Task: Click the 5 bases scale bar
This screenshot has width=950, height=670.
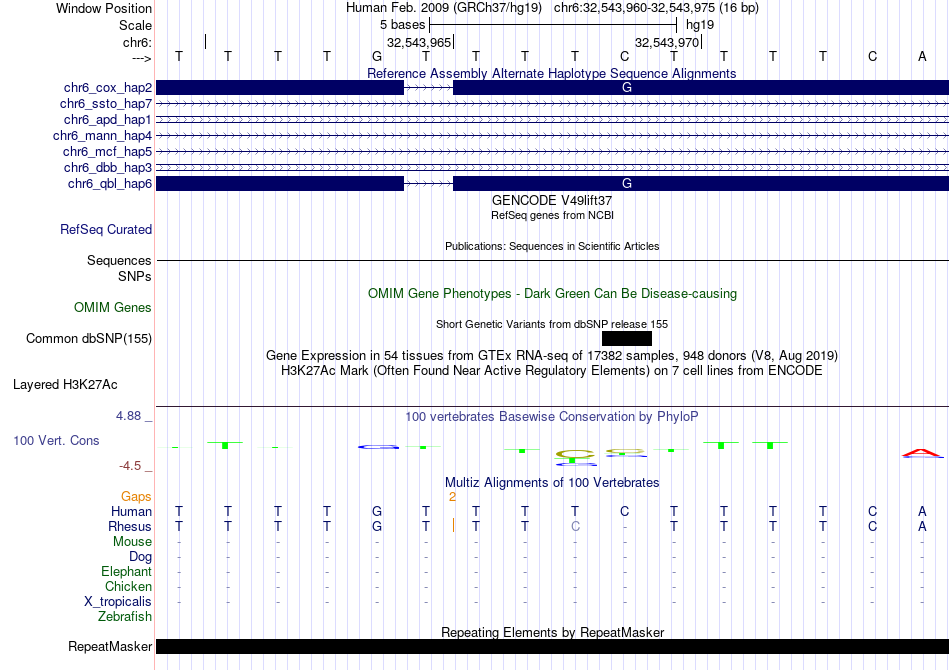Action: [x=553, y=25]
